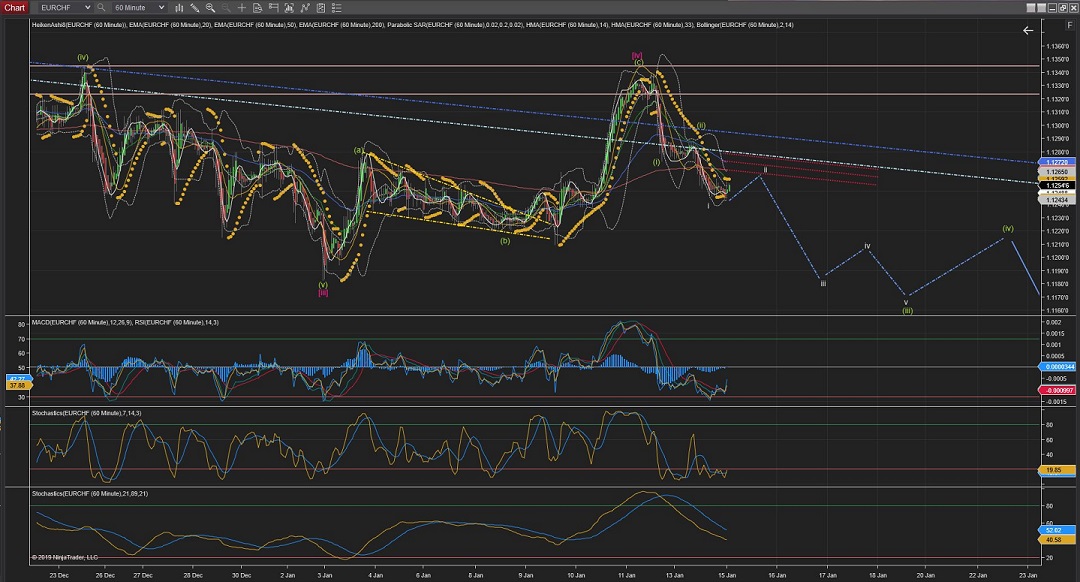This screenshot has width=1080, height=582.
Task: Select the Chart tab
Action: [x=14, y=7]
